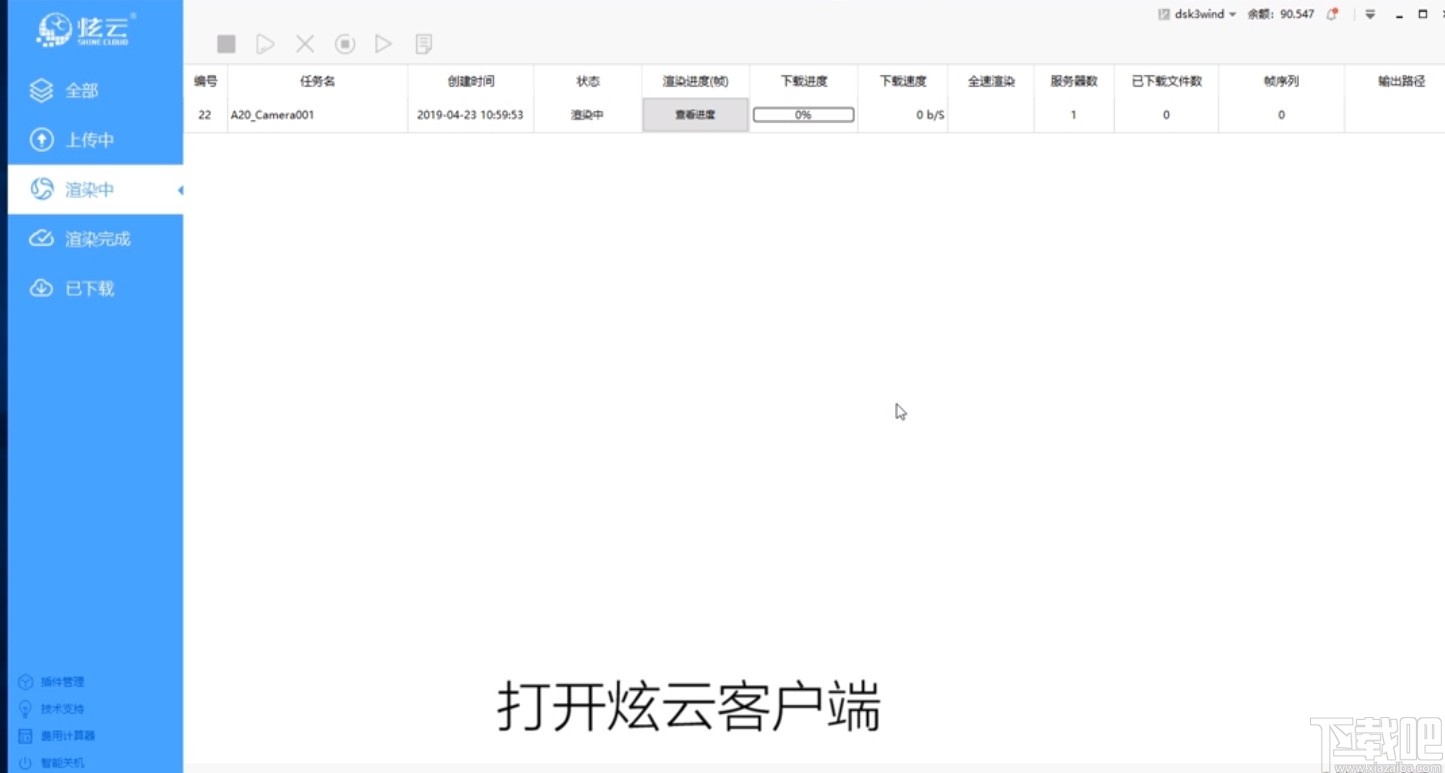Open the dsk3wind account dropdown
The height and width of the screenshot is (773, 1445).
(1199, 14)
